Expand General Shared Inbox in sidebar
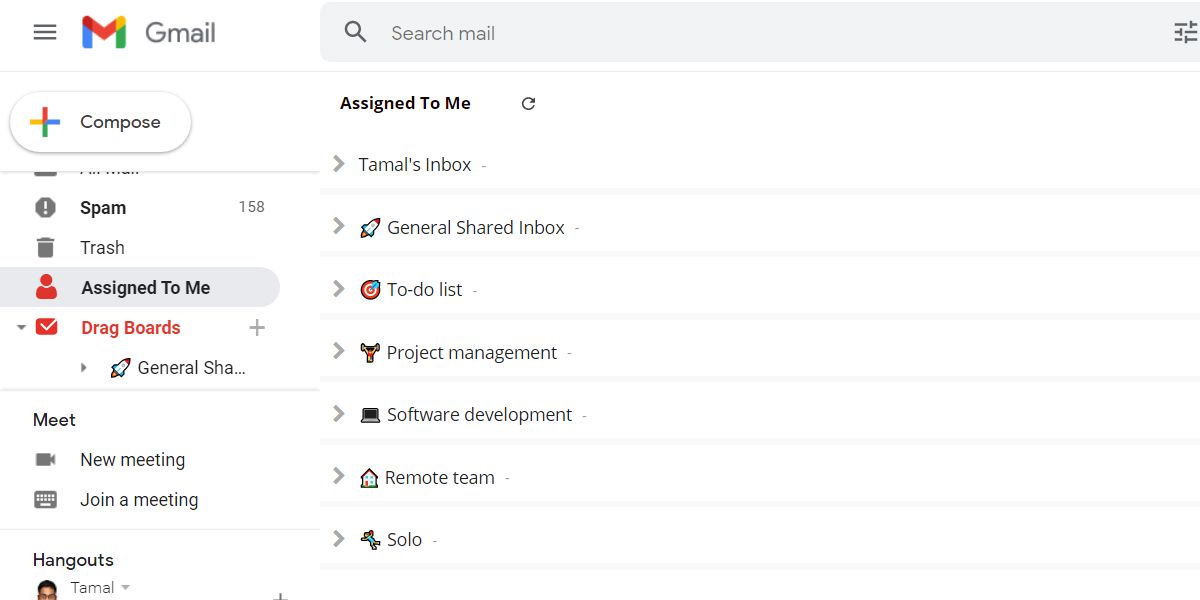 pos(84,368)
